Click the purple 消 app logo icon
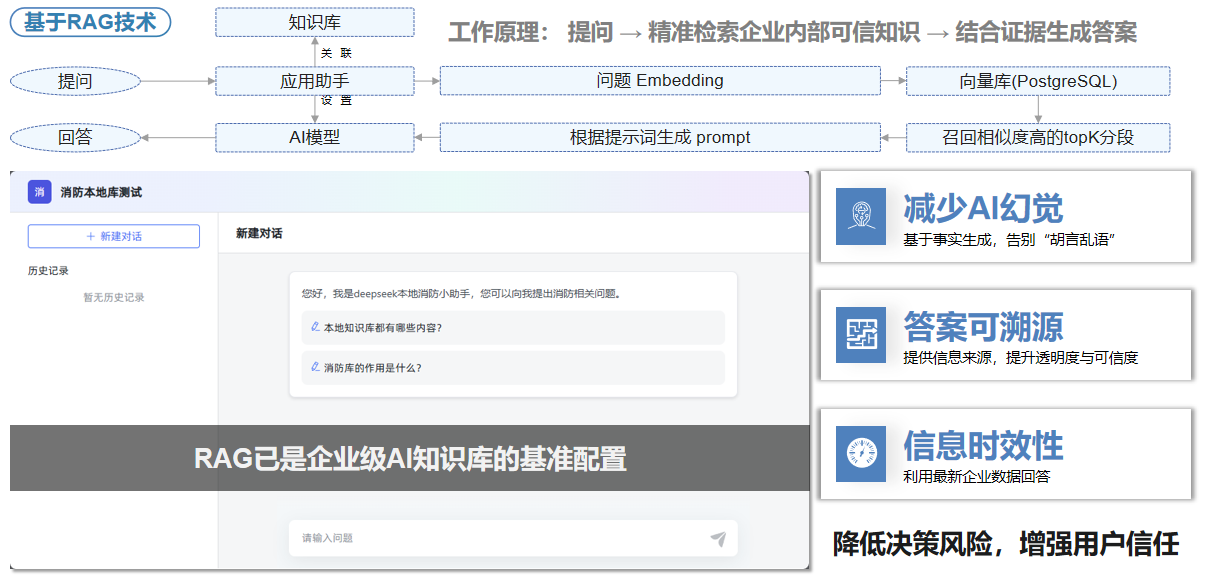Screen dimensions: 1208x584 click(39, 192)
